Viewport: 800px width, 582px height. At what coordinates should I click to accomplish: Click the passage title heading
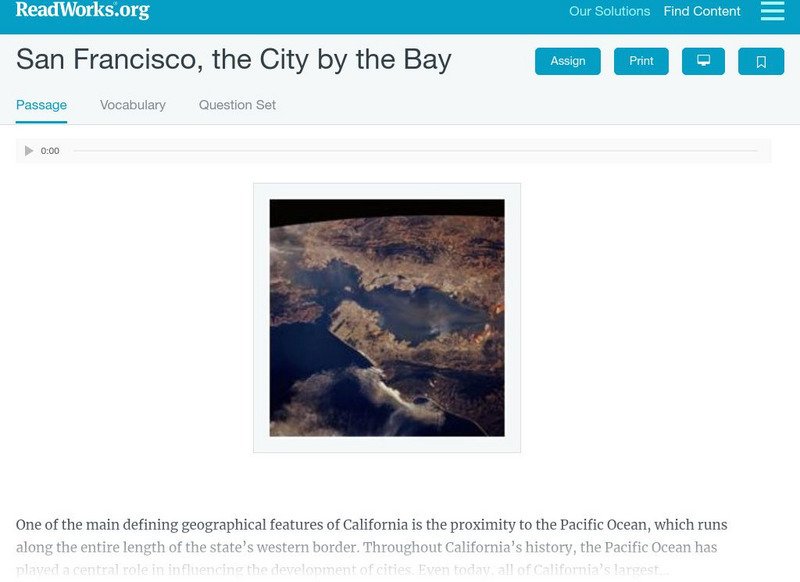(234, 59)
